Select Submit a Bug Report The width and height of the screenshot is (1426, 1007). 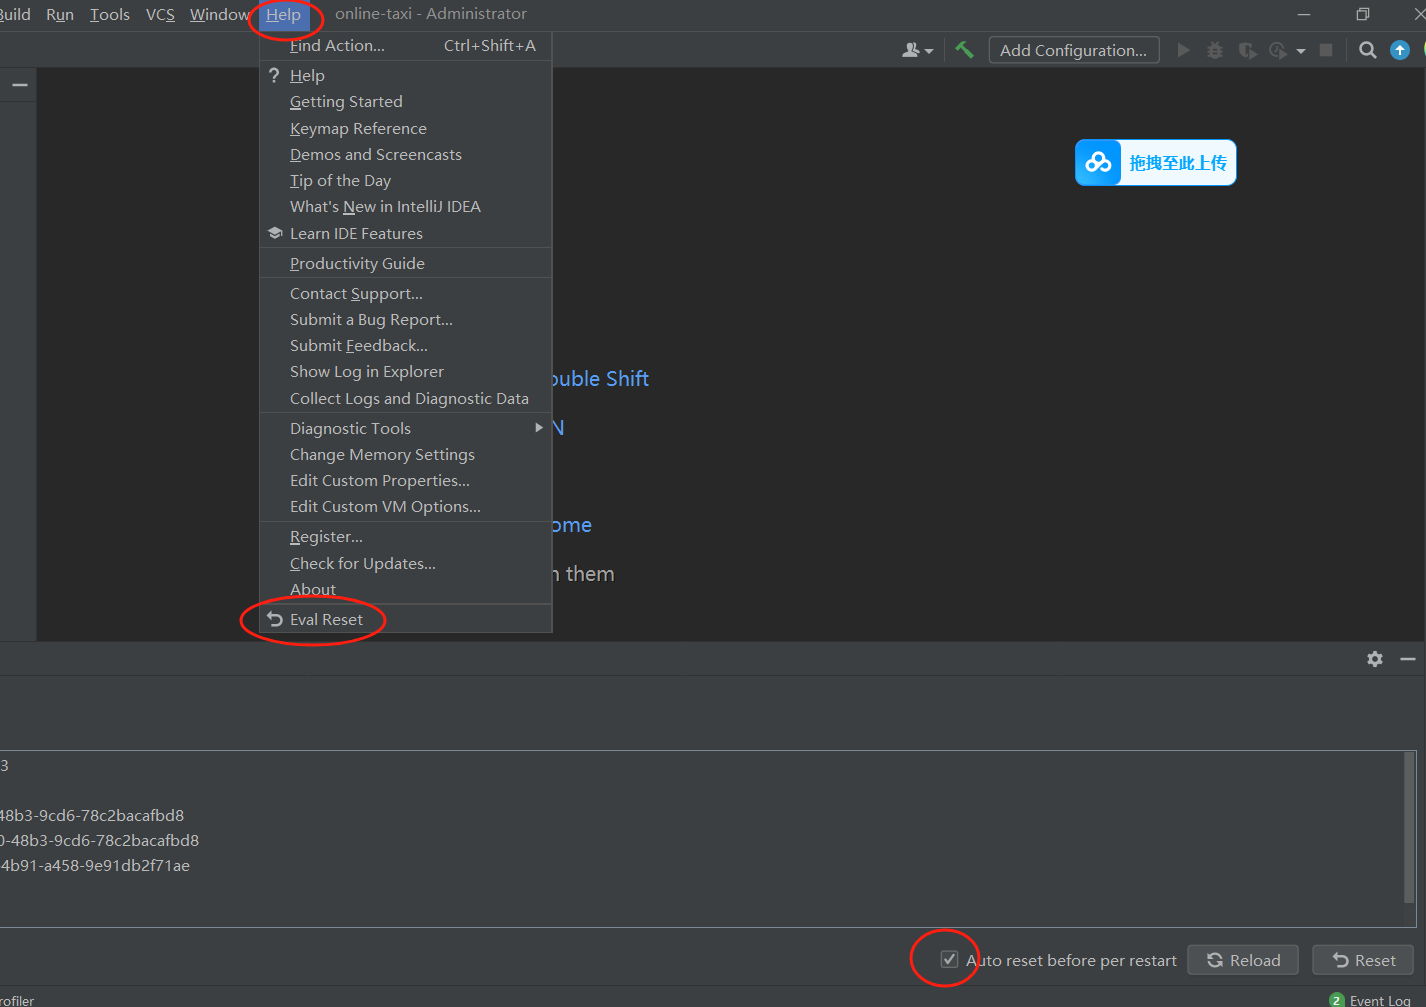(x=406, y=319)
